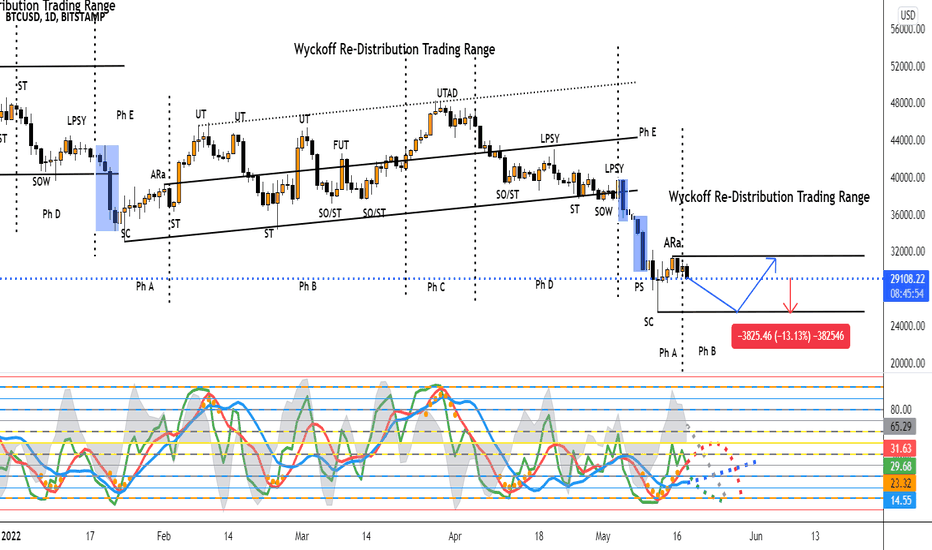Click the red -3825.46 (-13.13%) measurement label

(x=790, y=336)
